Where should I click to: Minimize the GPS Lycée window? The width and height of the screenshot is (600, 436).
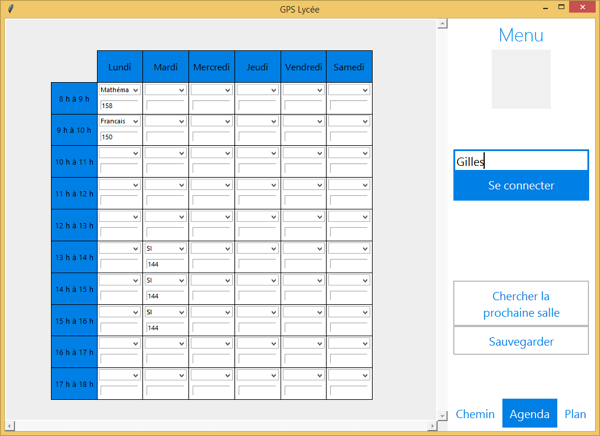(545, 8)
